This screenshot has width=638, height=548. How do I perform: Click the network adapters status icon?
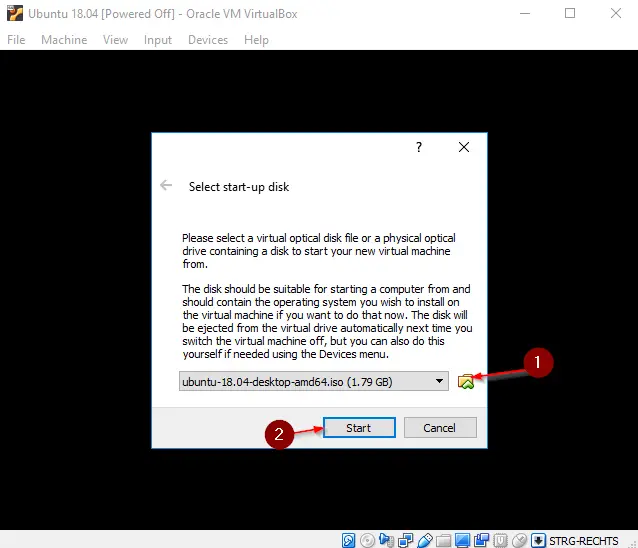(405, 540)
